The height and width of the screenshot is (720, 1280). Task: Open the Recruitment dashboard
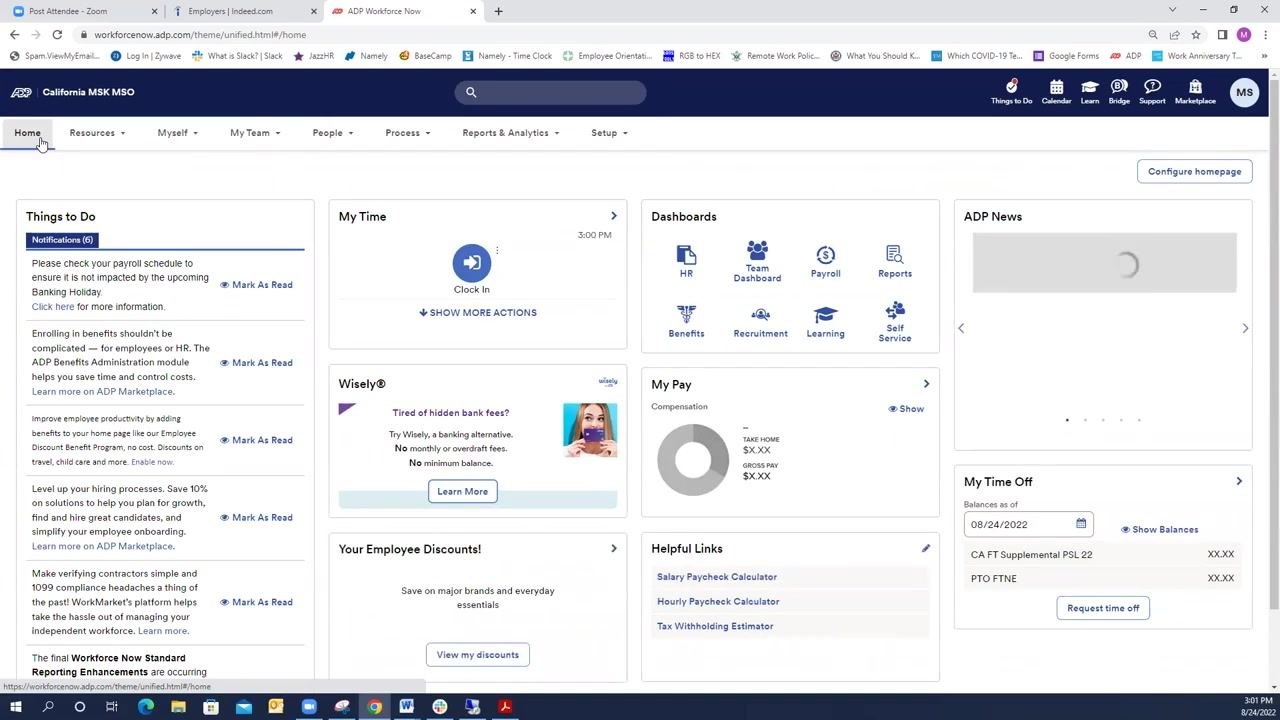pyautogui.click(x=760, y=323)
